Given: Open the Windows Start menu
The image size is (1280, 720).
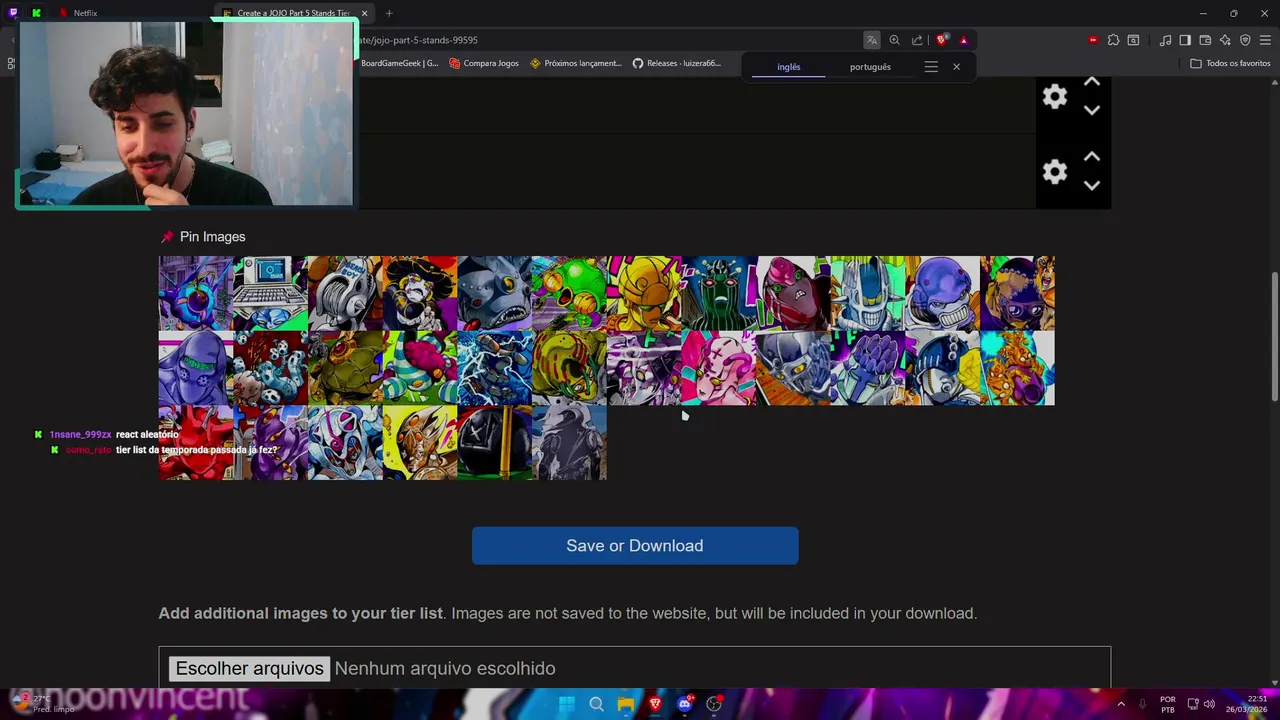Looking at the screenshot, I should tap(567, 704).
